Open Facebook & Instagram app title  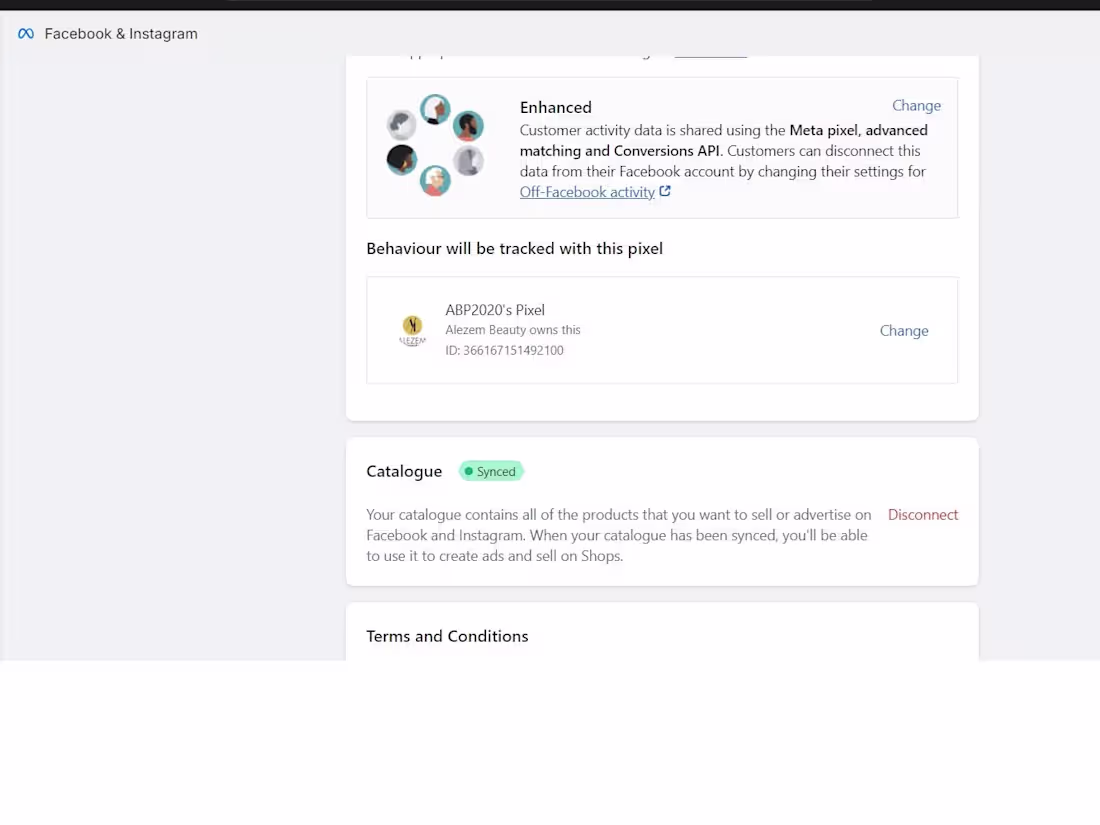tap(121, 34)
